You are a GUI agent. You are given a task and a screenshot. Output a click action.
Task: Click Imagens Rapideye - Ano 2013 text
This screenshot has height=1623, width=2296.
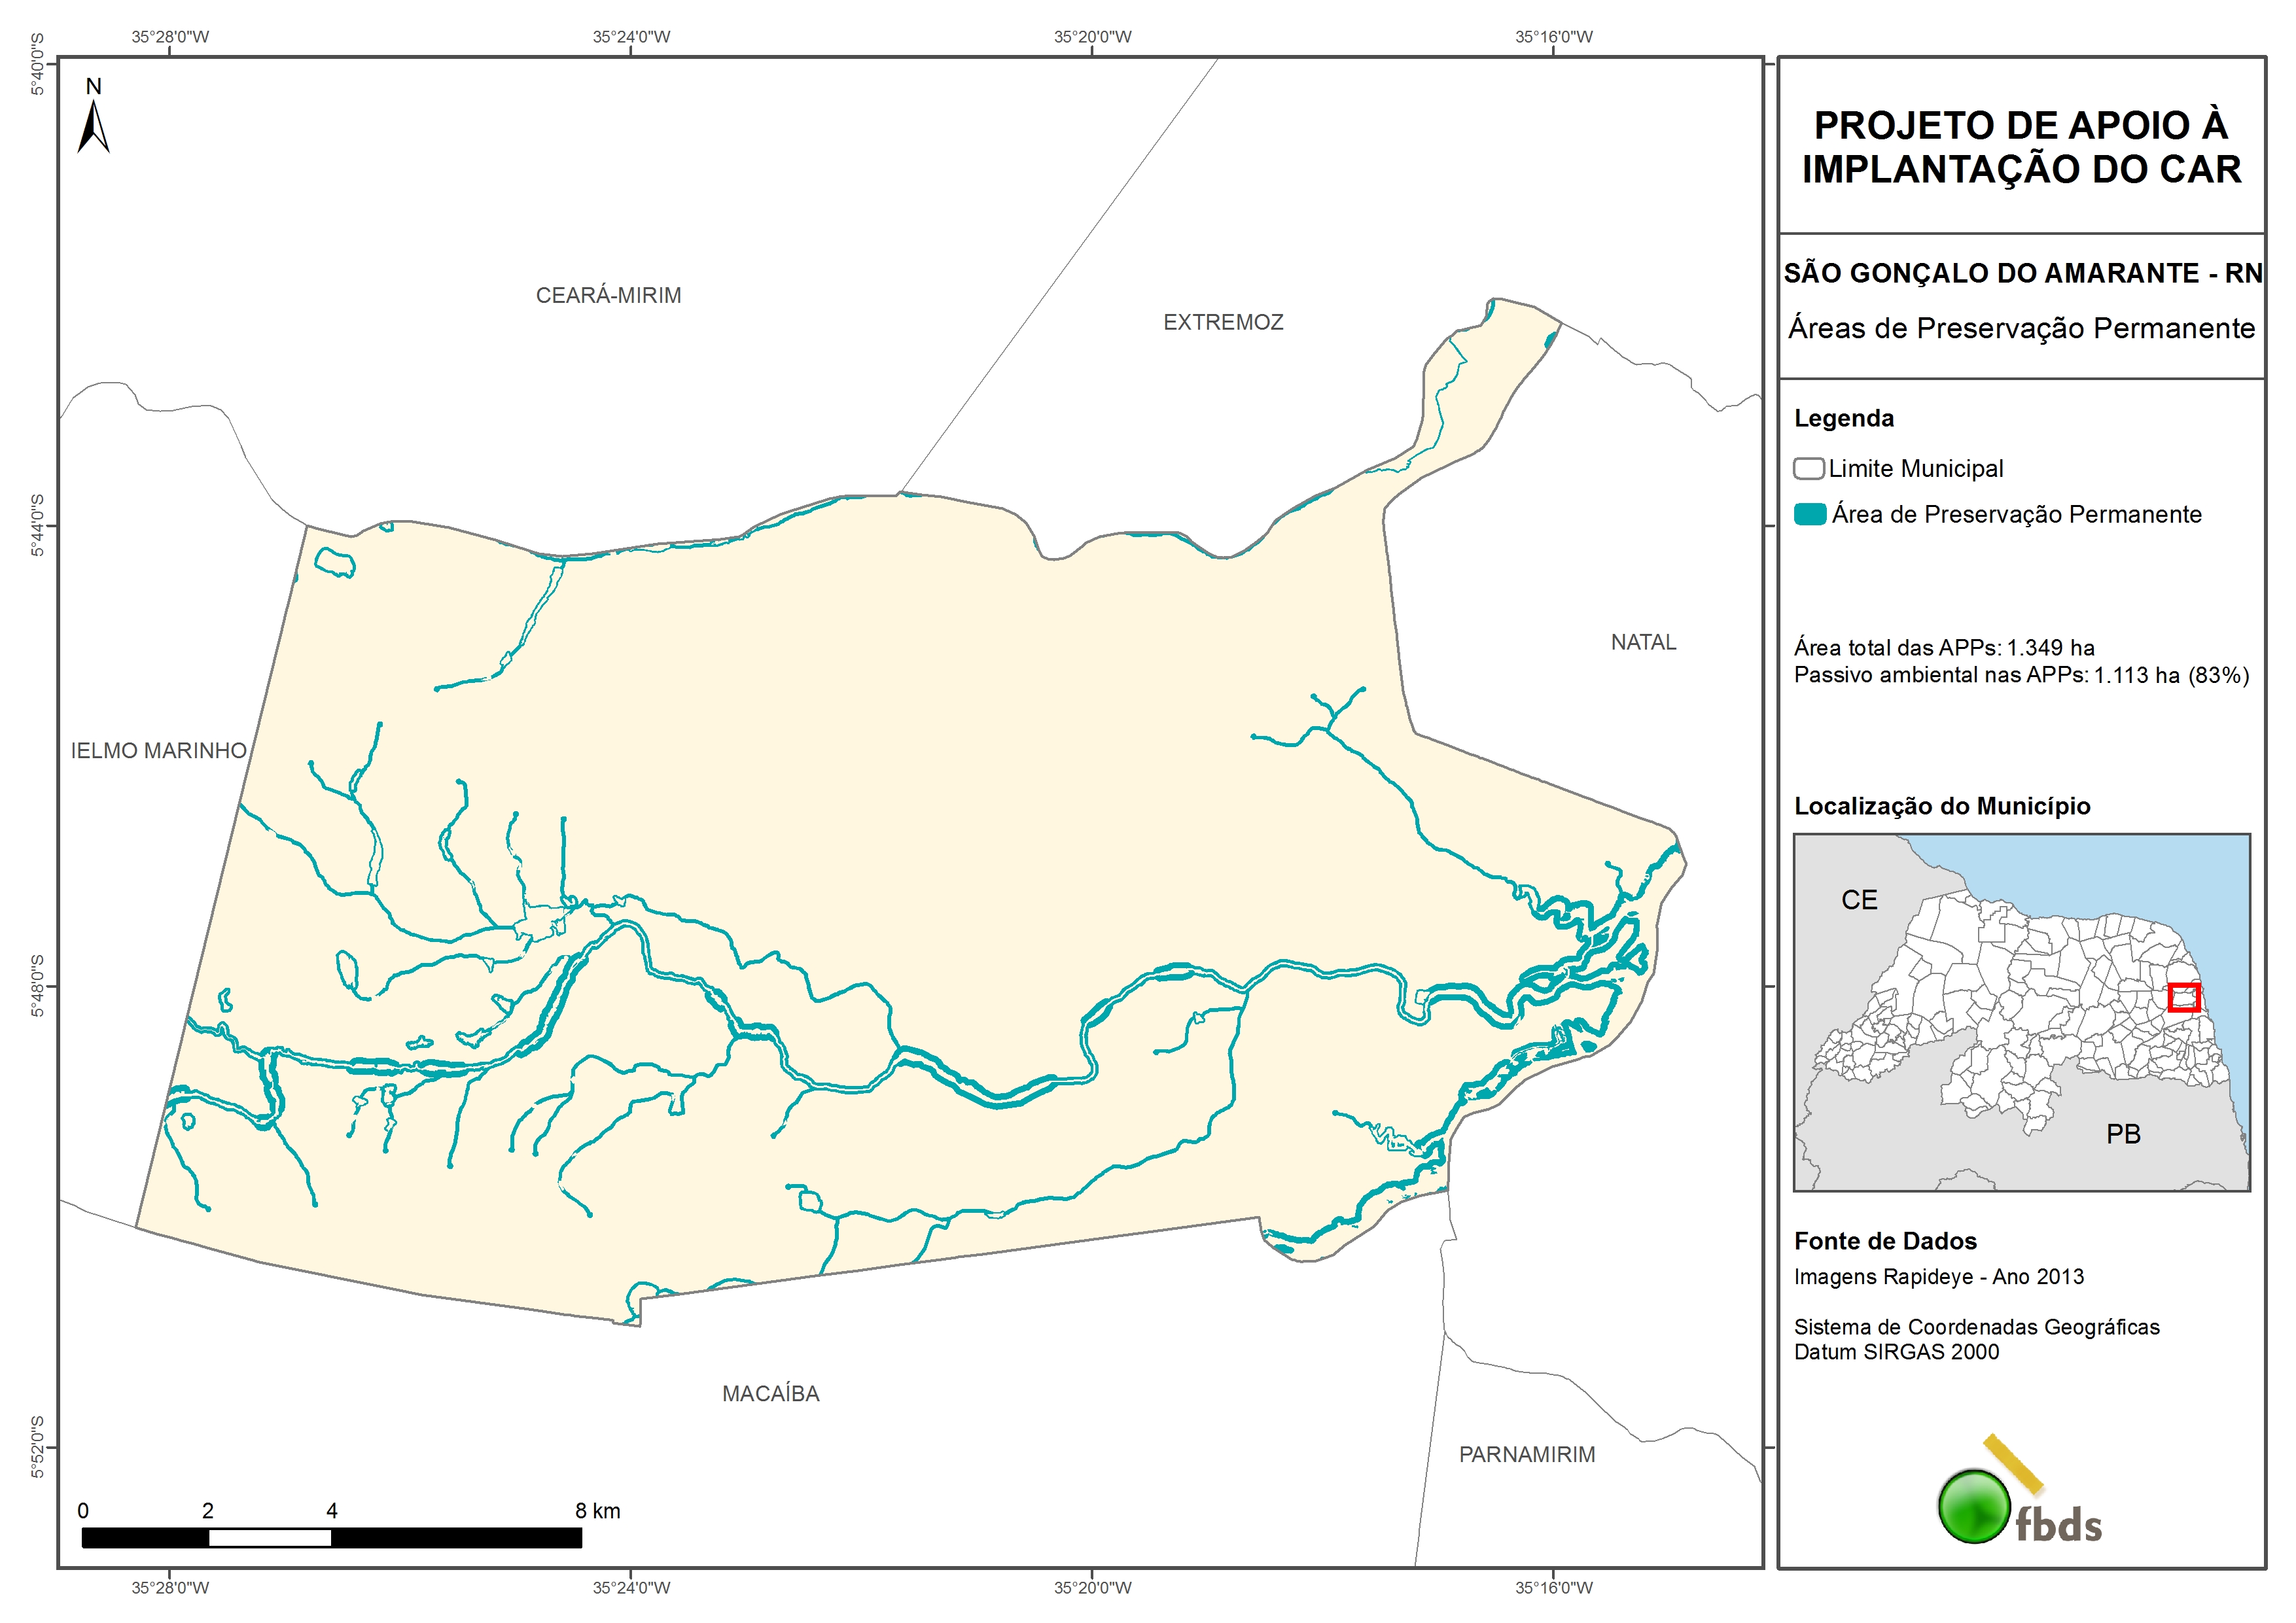(1938, 1277)
